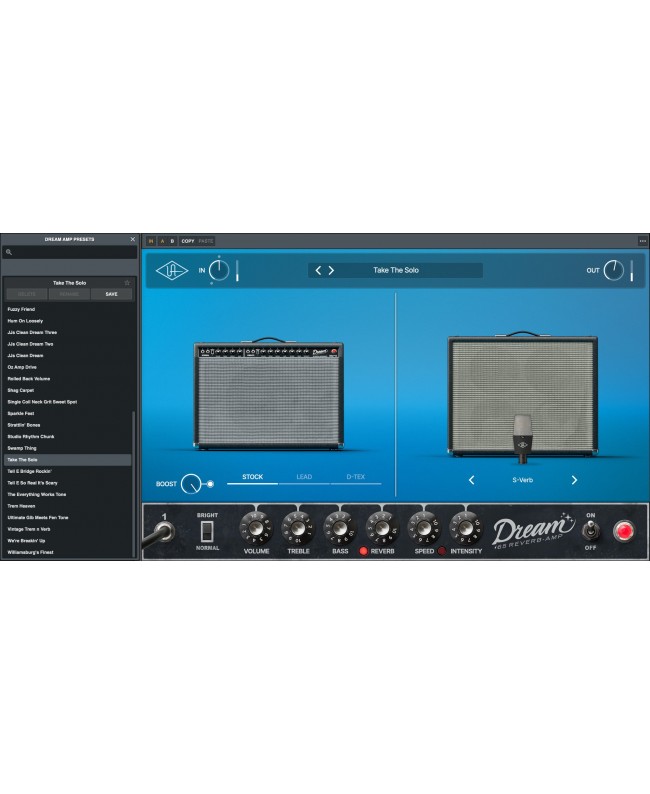This screenshot has width=650, height=794.
Task: Click the search magnifier icon in presets
Action: (9, 252)
